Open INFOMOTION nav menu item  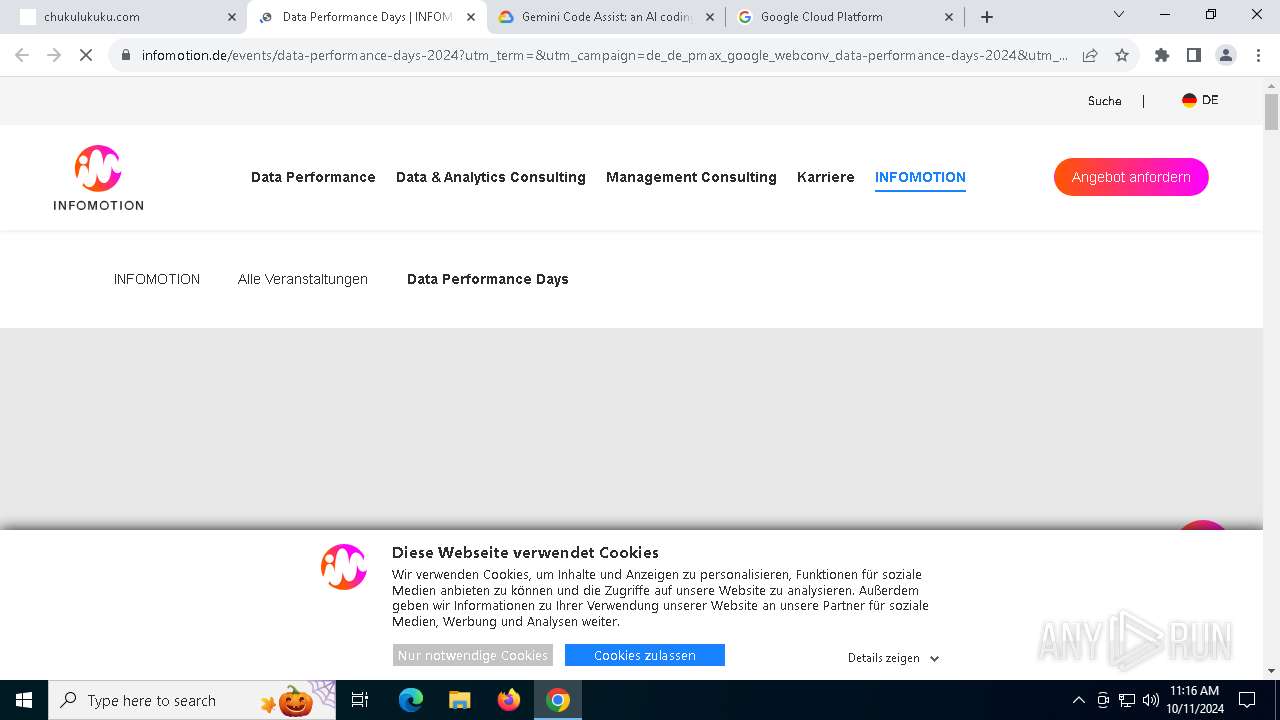pos(920,177)
